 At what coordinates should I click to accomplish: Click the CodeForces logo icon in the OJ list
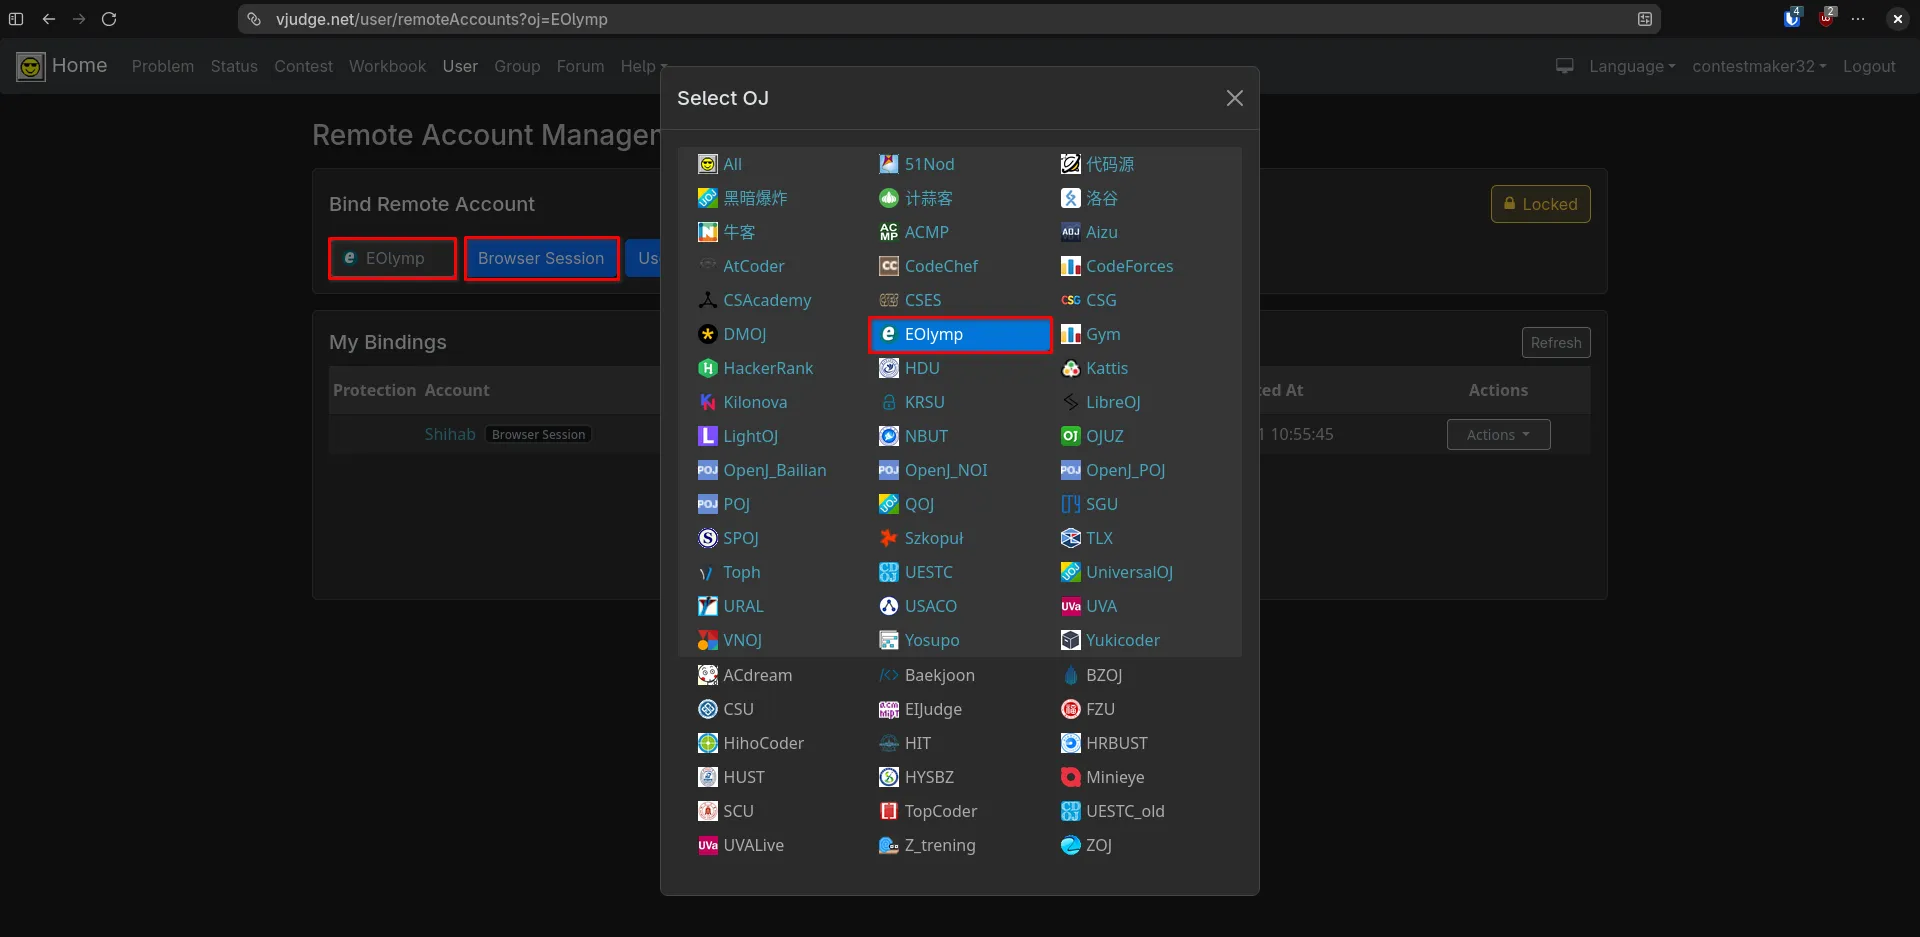[x=1070, y=266]
